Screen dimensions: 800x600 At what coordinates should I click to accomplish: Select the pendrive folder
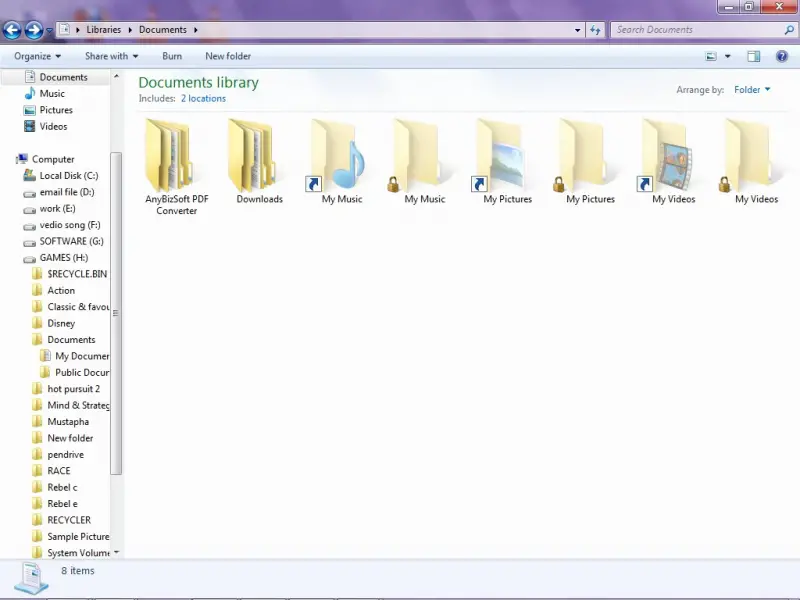tap(58, 454)
